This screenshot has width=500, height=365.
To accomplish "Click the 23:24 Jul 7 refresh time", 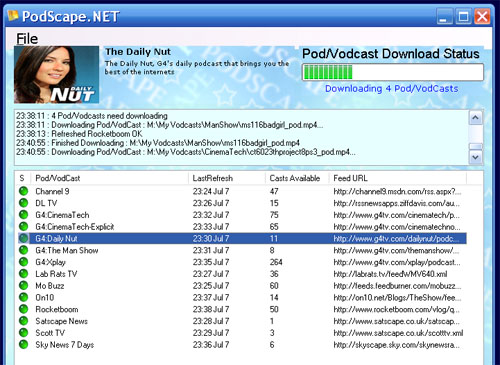I will 211,191.
